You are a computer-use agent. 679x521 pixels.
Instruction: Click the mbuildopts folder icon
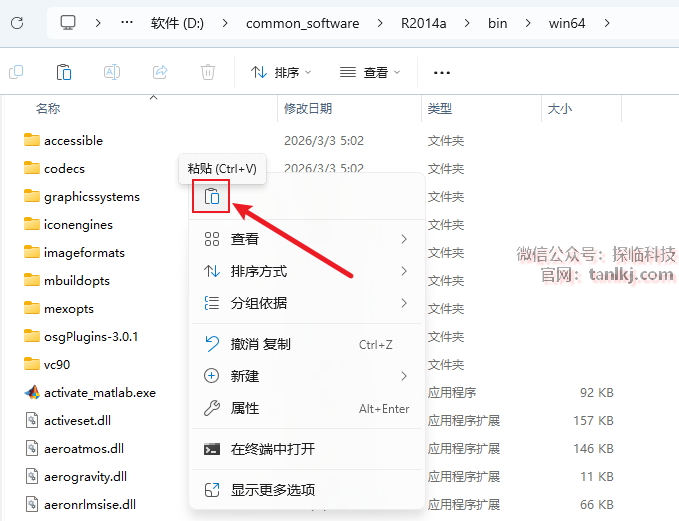tap(32, 280)
